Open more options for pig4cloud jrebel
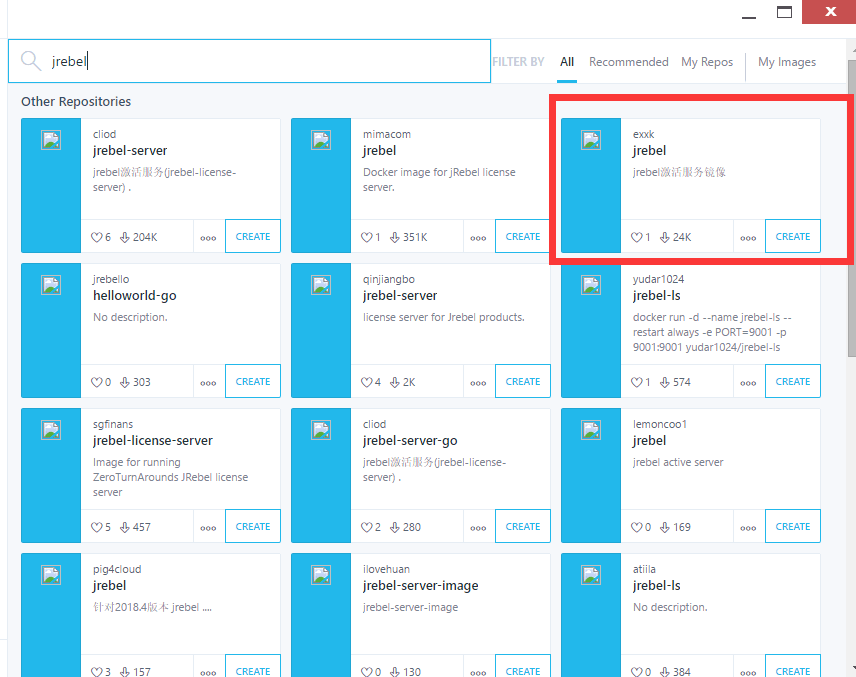 [208, 672]
